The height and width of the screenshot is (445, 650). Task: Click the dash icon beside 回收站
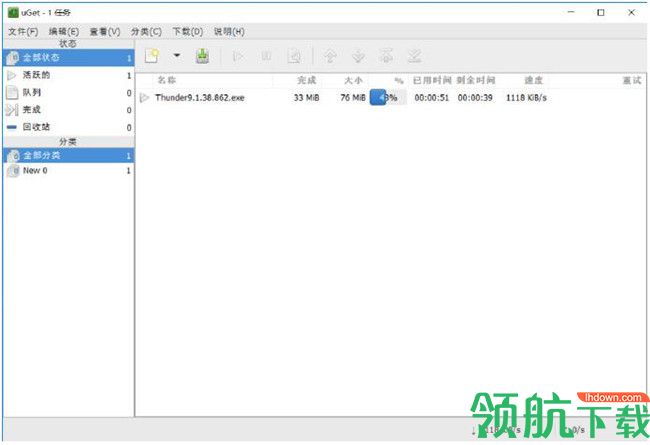pyautogui.click(x=12, y=127)
